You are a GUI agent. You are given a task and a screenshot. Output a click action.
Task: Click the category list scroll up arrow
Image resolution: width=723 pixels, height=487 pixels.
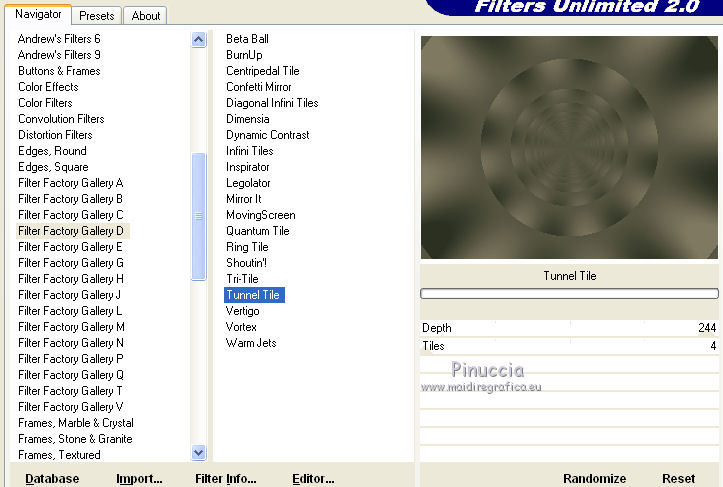pyautogui.click(x=198, y=40)
